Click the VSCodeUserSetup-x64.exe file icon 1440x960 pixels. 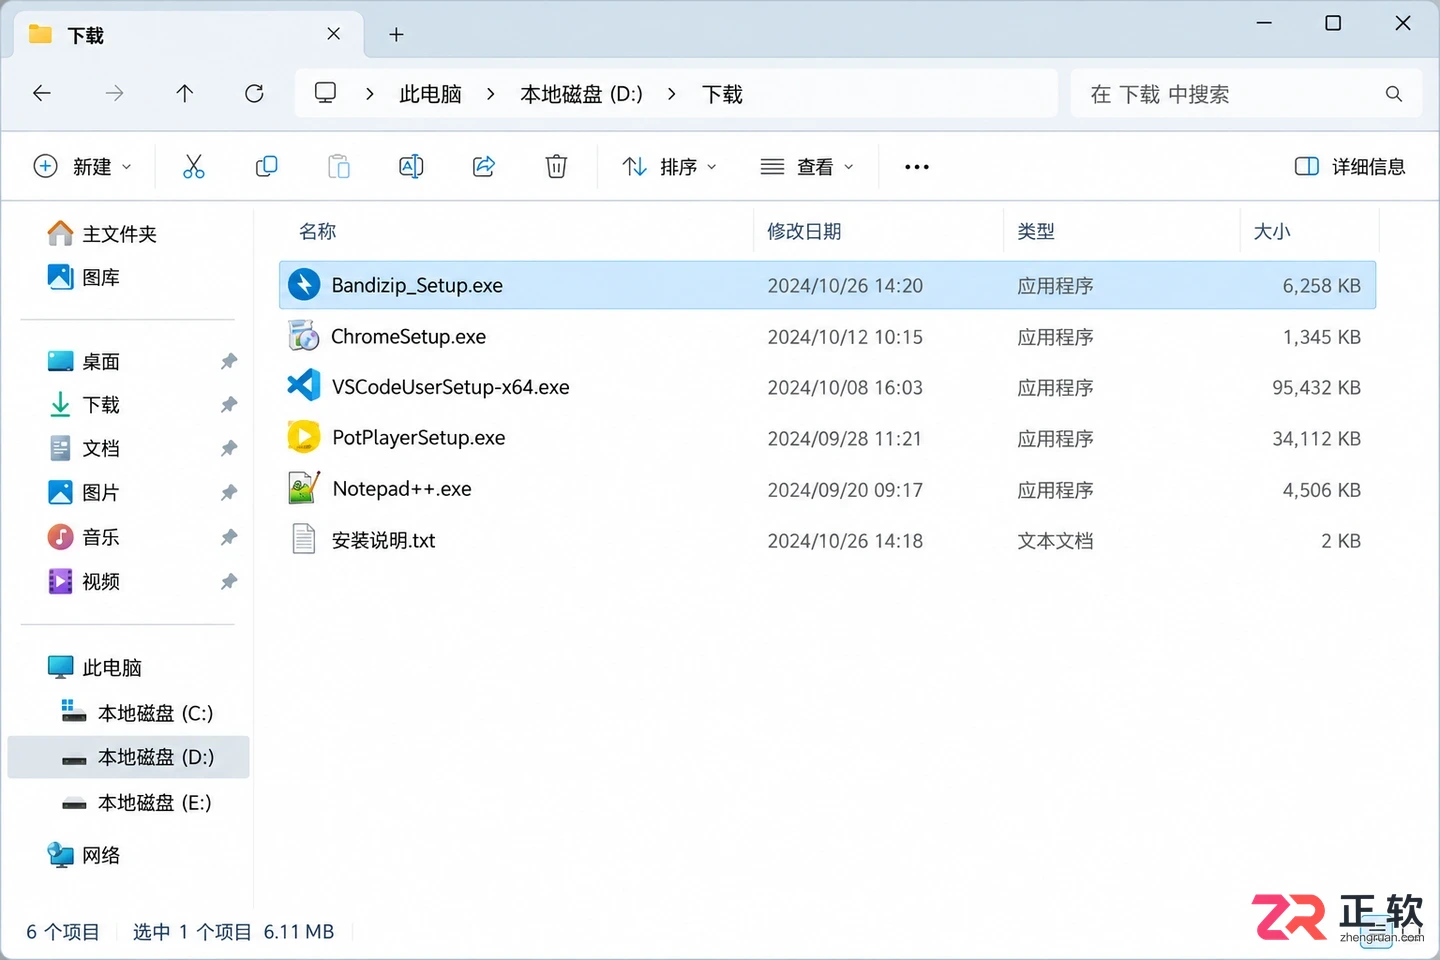tap(304, 387)
